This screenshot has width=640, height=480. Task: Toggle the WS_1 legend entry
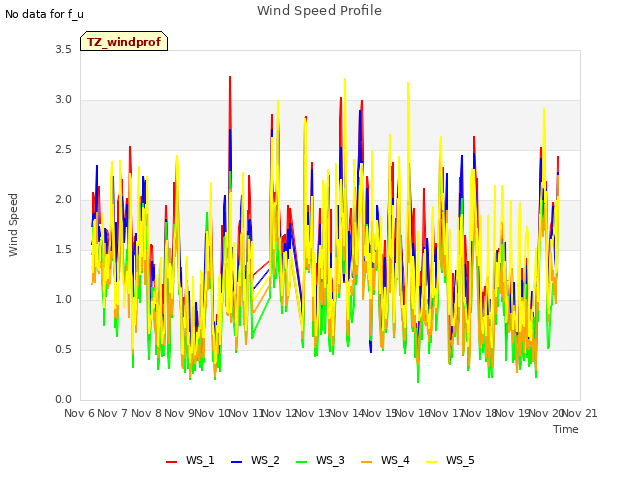coord(190,461)
